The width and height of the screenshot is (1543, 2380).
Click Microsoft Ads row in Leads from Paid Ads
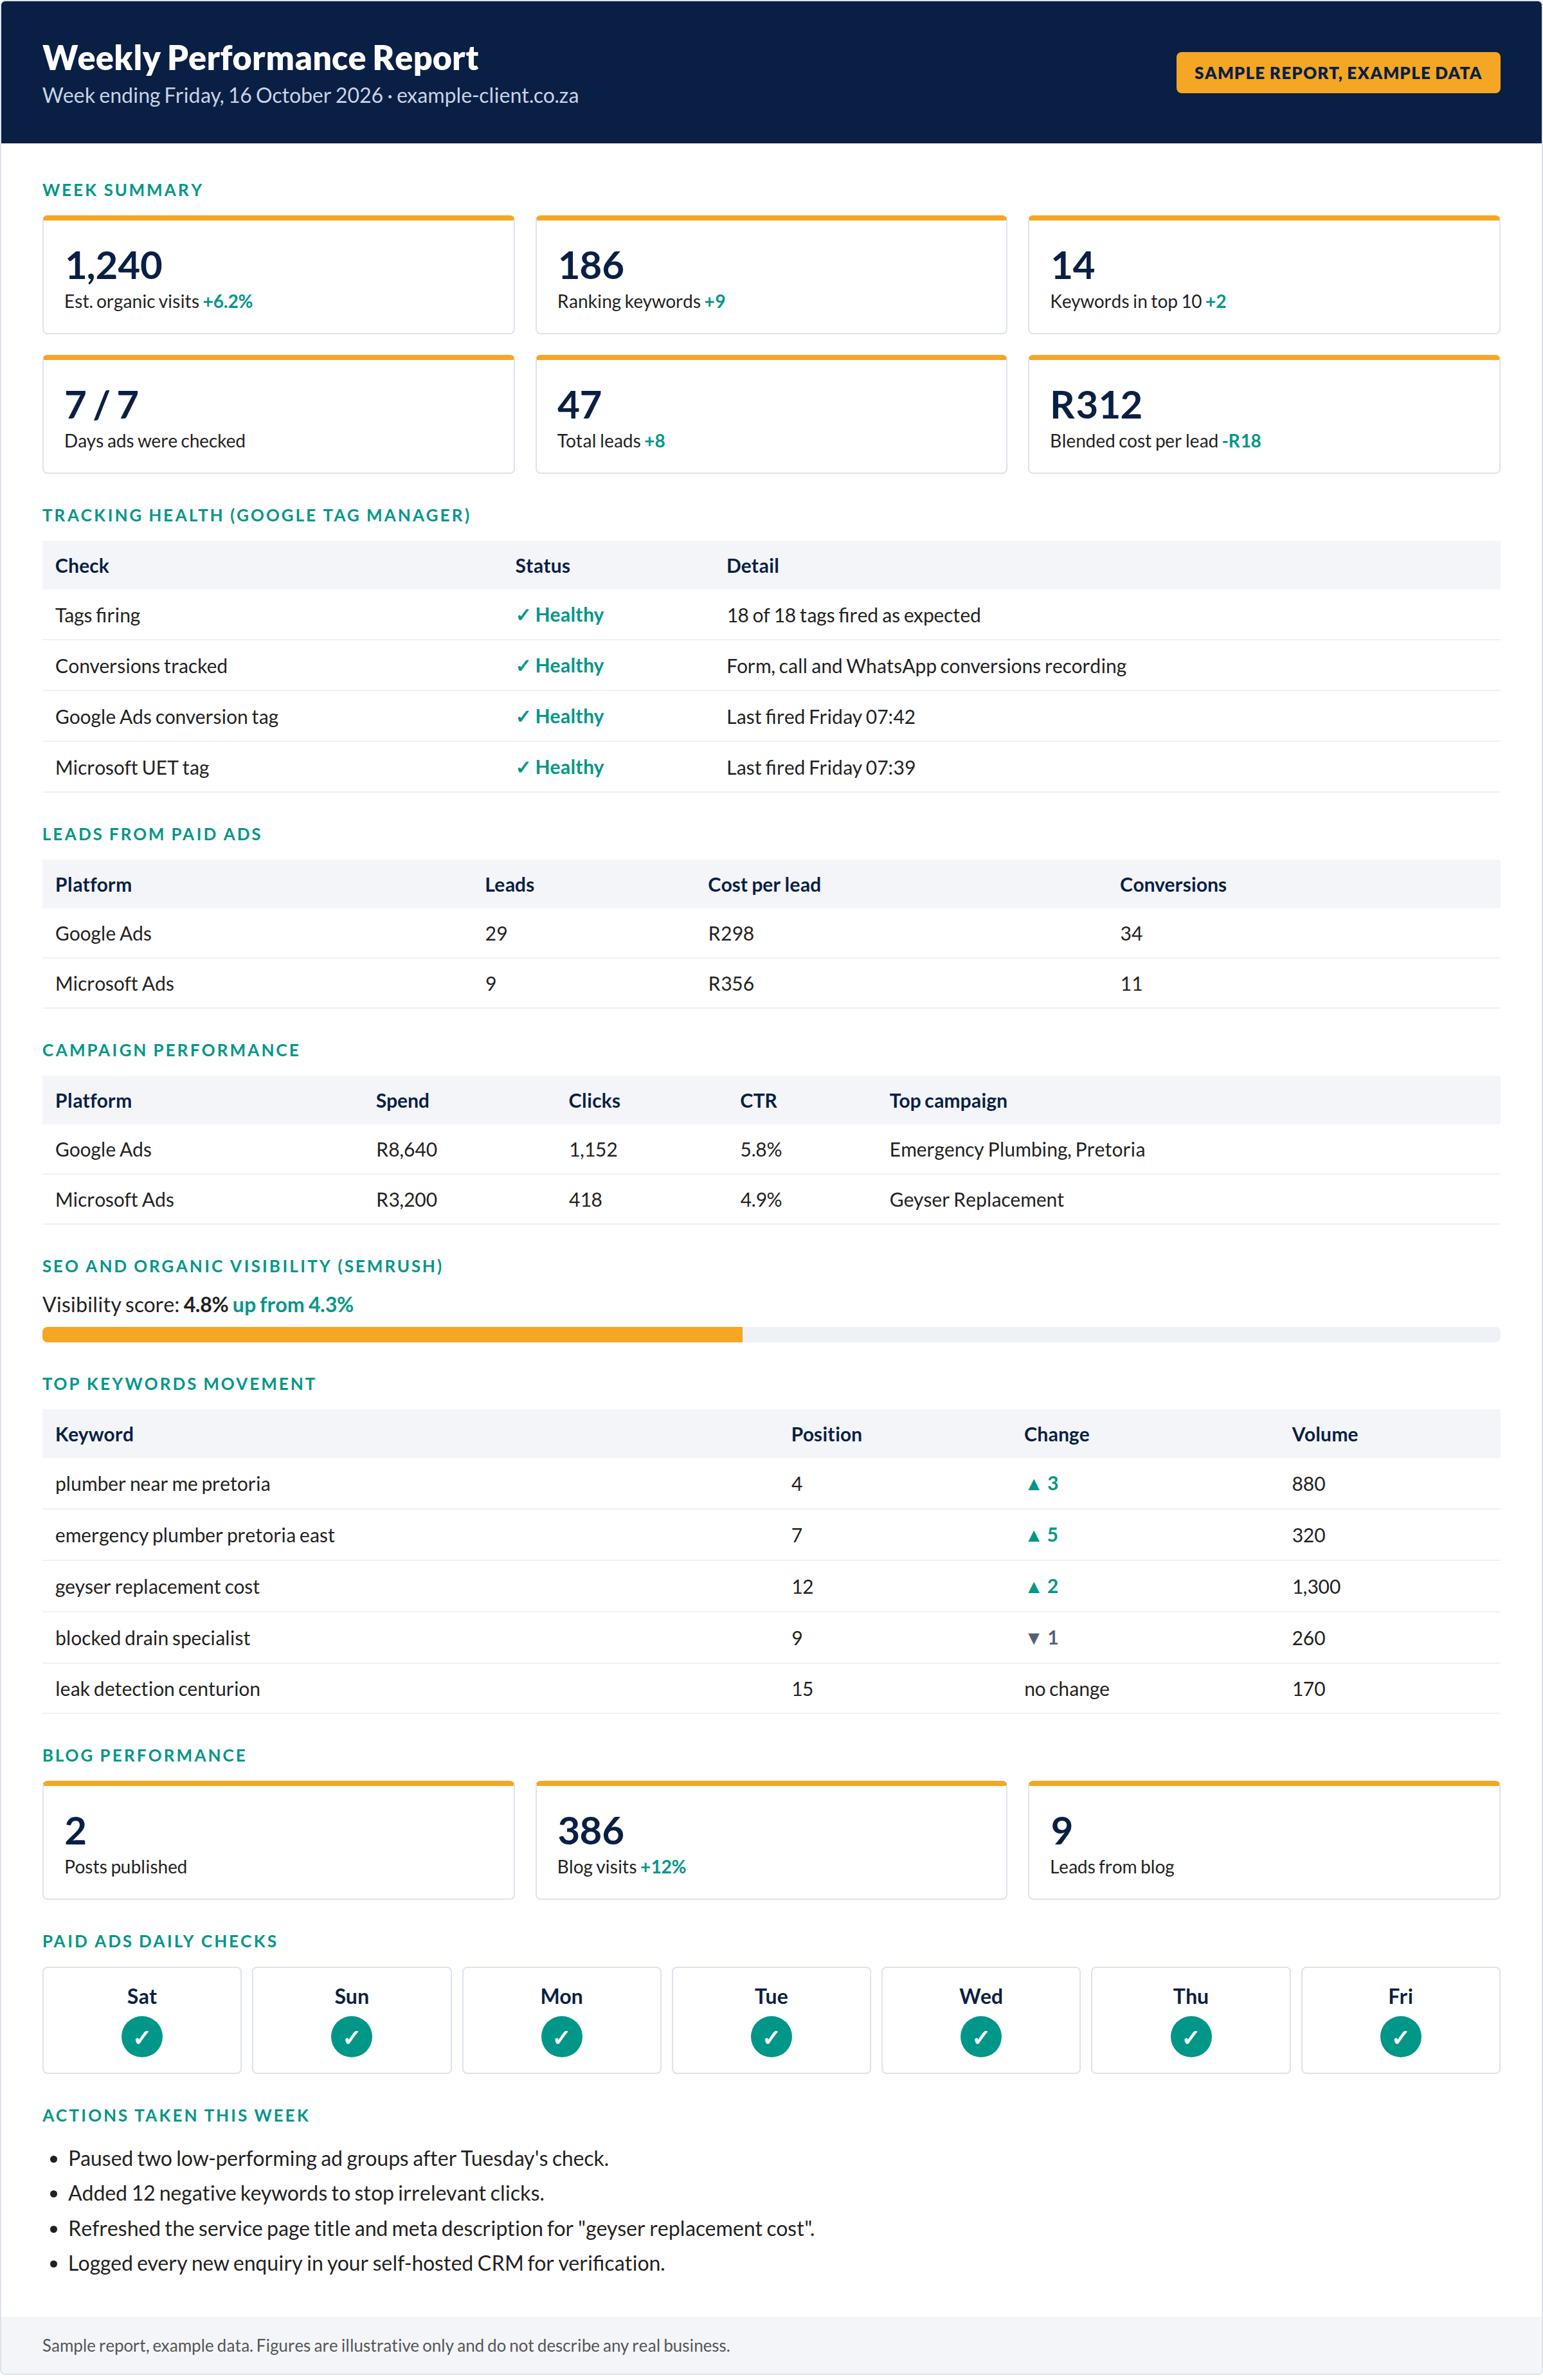coord(771,984)
